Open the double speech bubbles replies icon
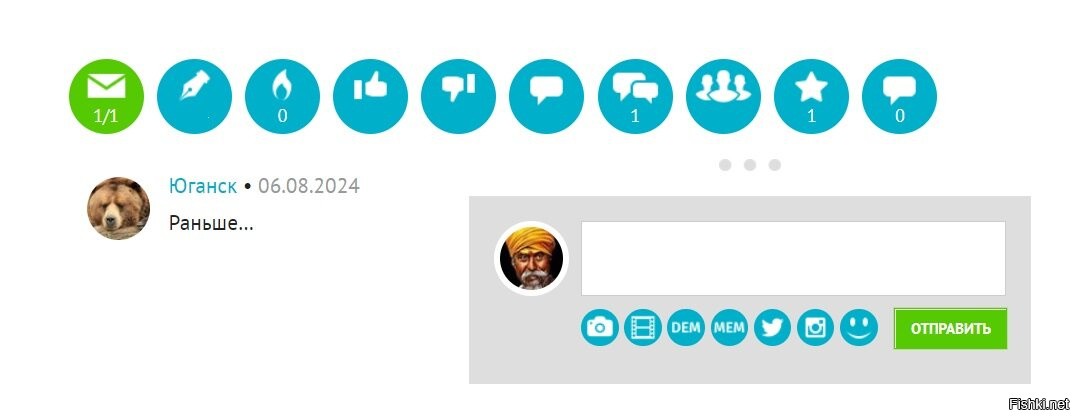This screenshot has width=1075, height=416. tap(635, 96)
